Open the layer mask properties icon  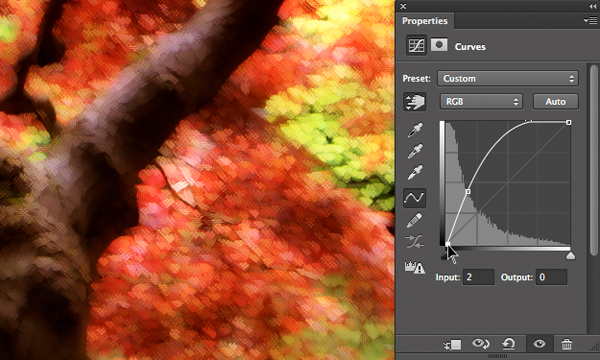(x=439, y=45)
